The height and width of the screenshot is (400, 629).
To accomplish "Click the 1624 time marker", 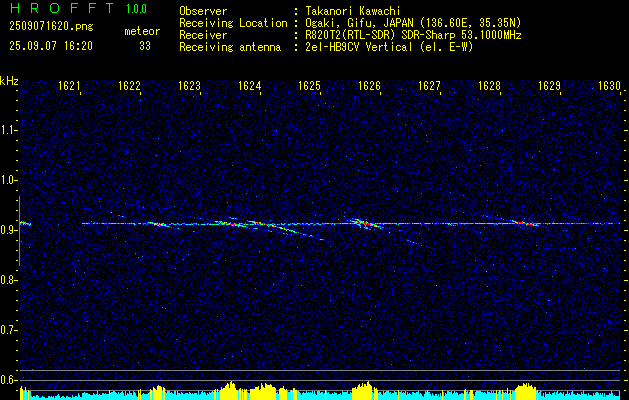I will (250, 86).
